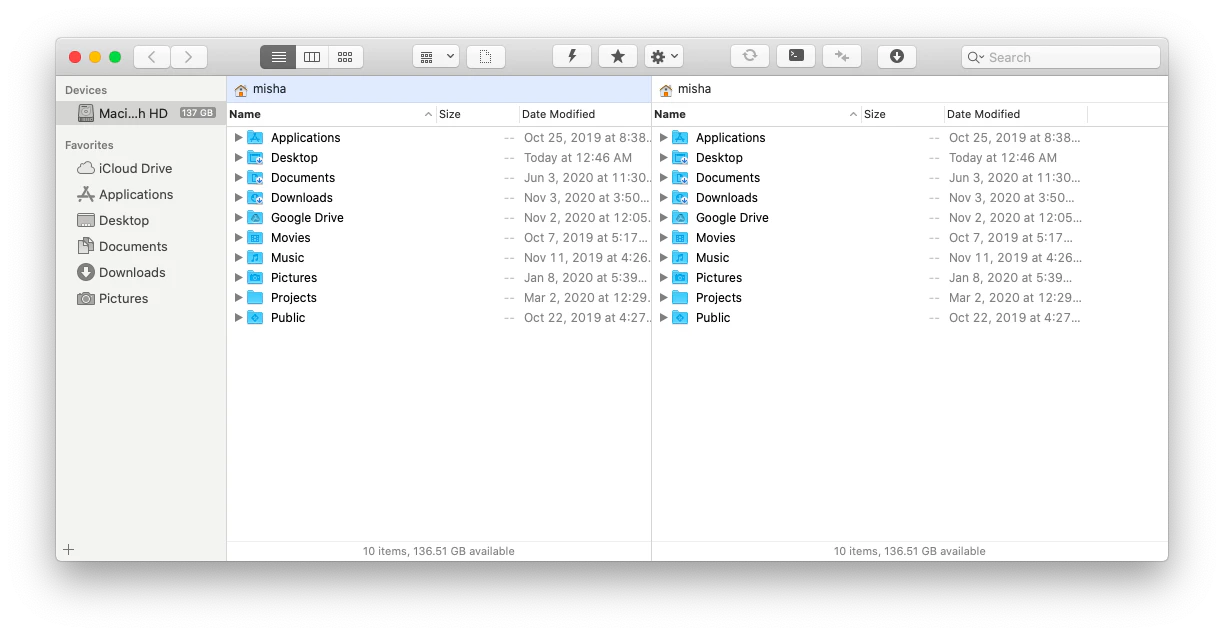
Task: Click the quick actions lightning bolt icon
Action: [x=572, y=57]
